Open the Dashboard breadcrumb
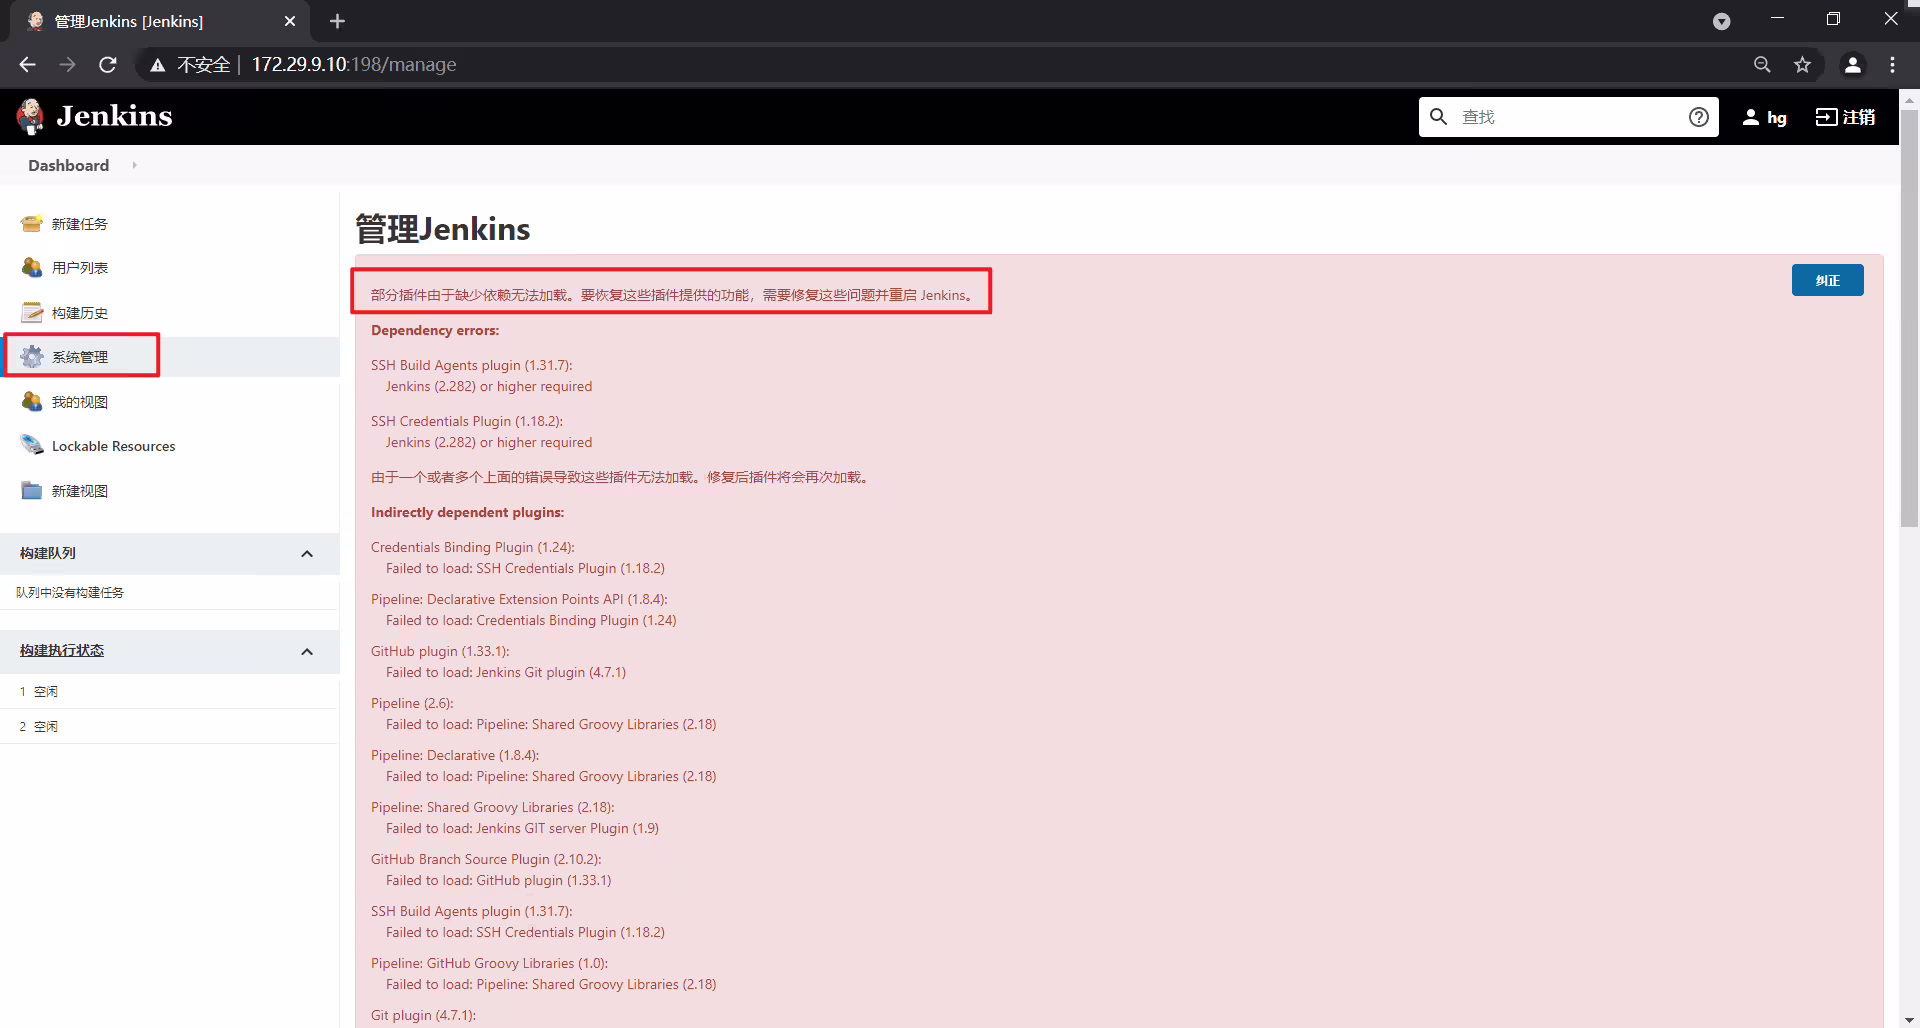Image resolution: width=1920 pixels, height=1028 pixels. click(68, 165)
